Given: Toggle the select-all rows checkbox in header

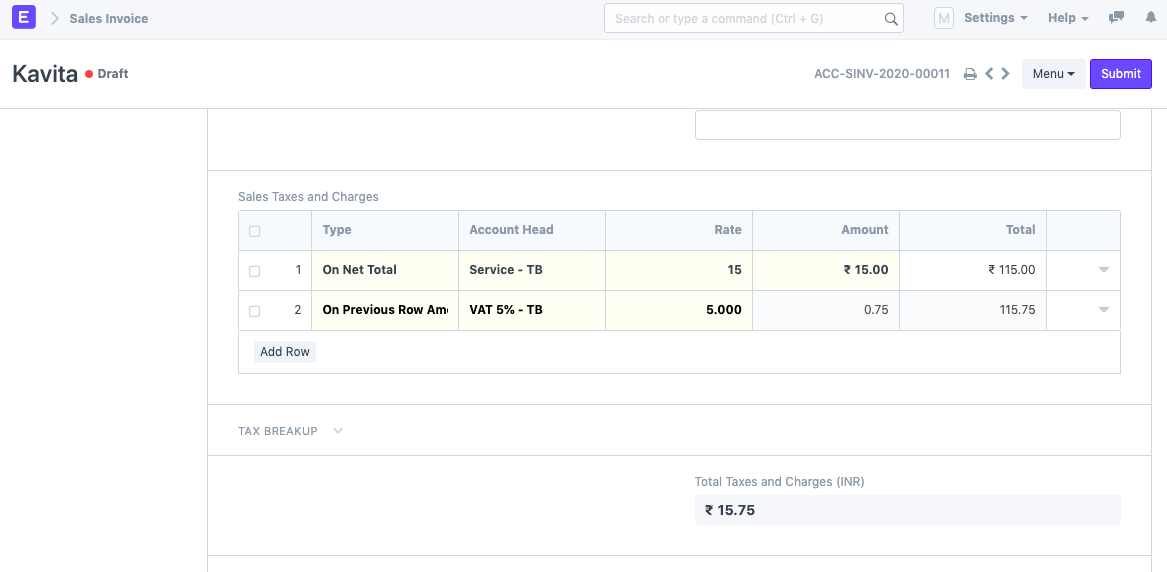Looking at the screenshot, I should (254, 231).
